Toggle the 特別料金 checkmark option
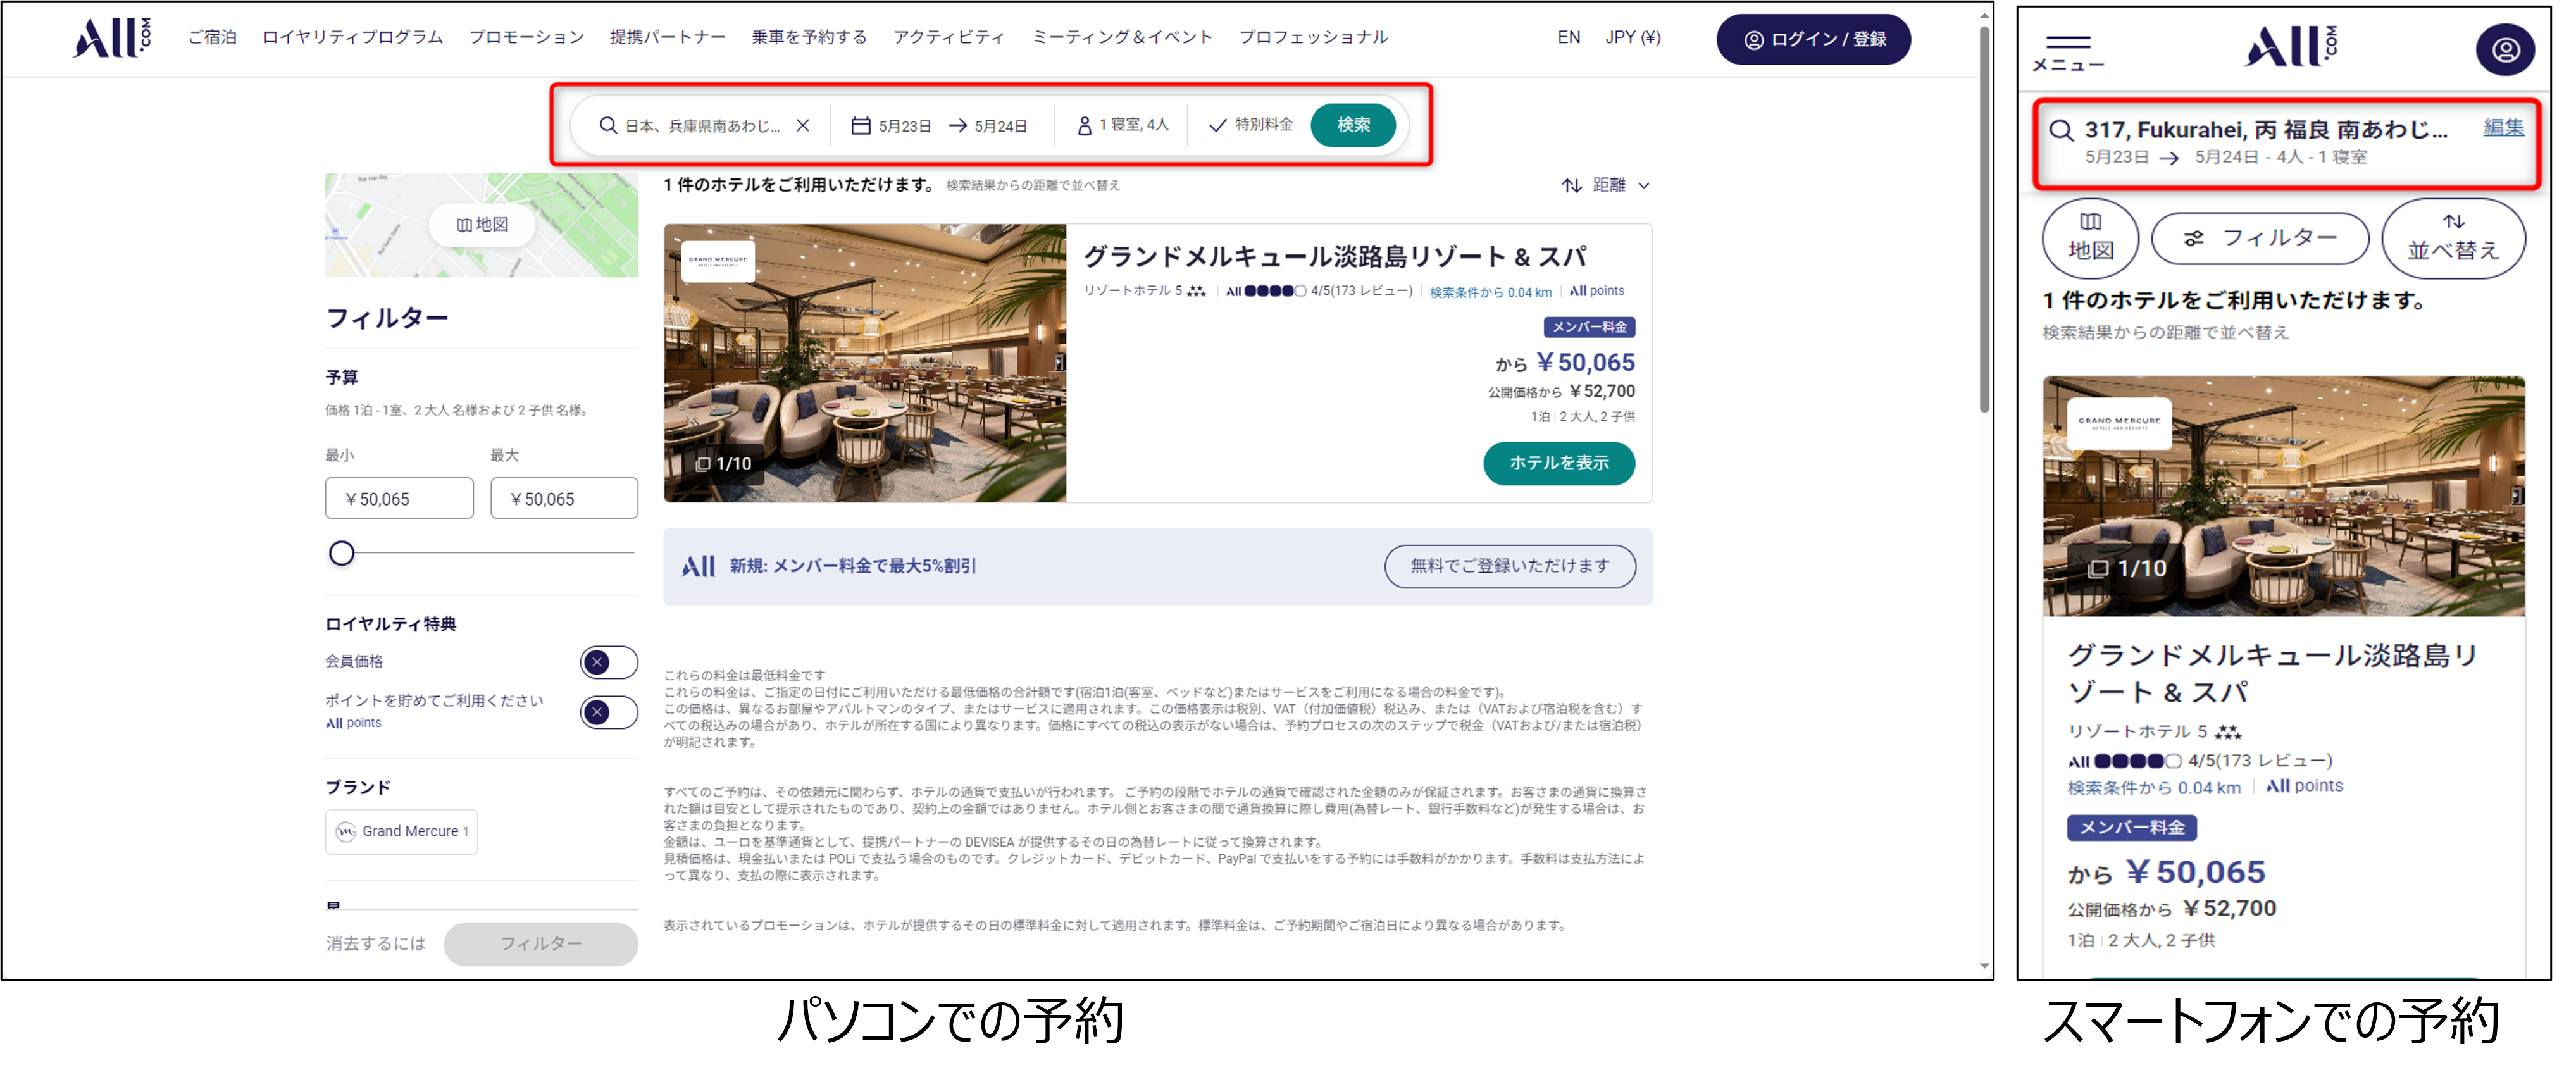Image resolution: width=2576 pixels, height=1082 pixels. coord(1217,125)
